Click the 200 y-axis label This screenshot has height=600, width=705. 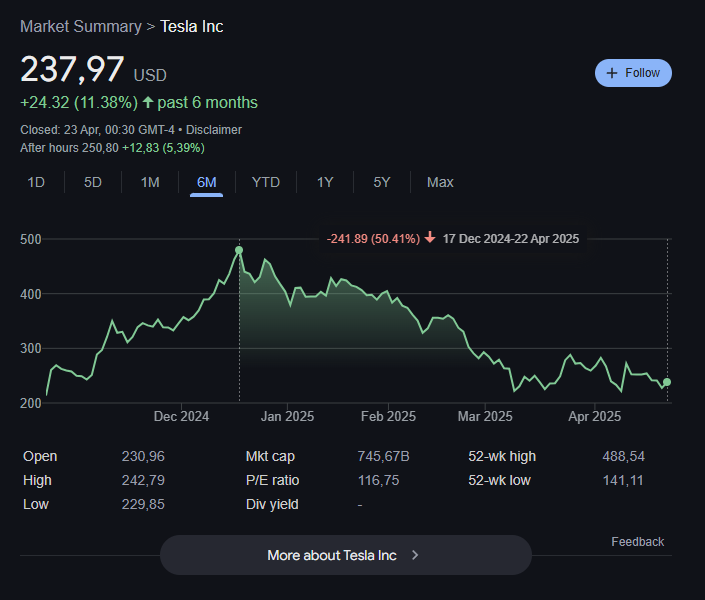coord(31,403)
